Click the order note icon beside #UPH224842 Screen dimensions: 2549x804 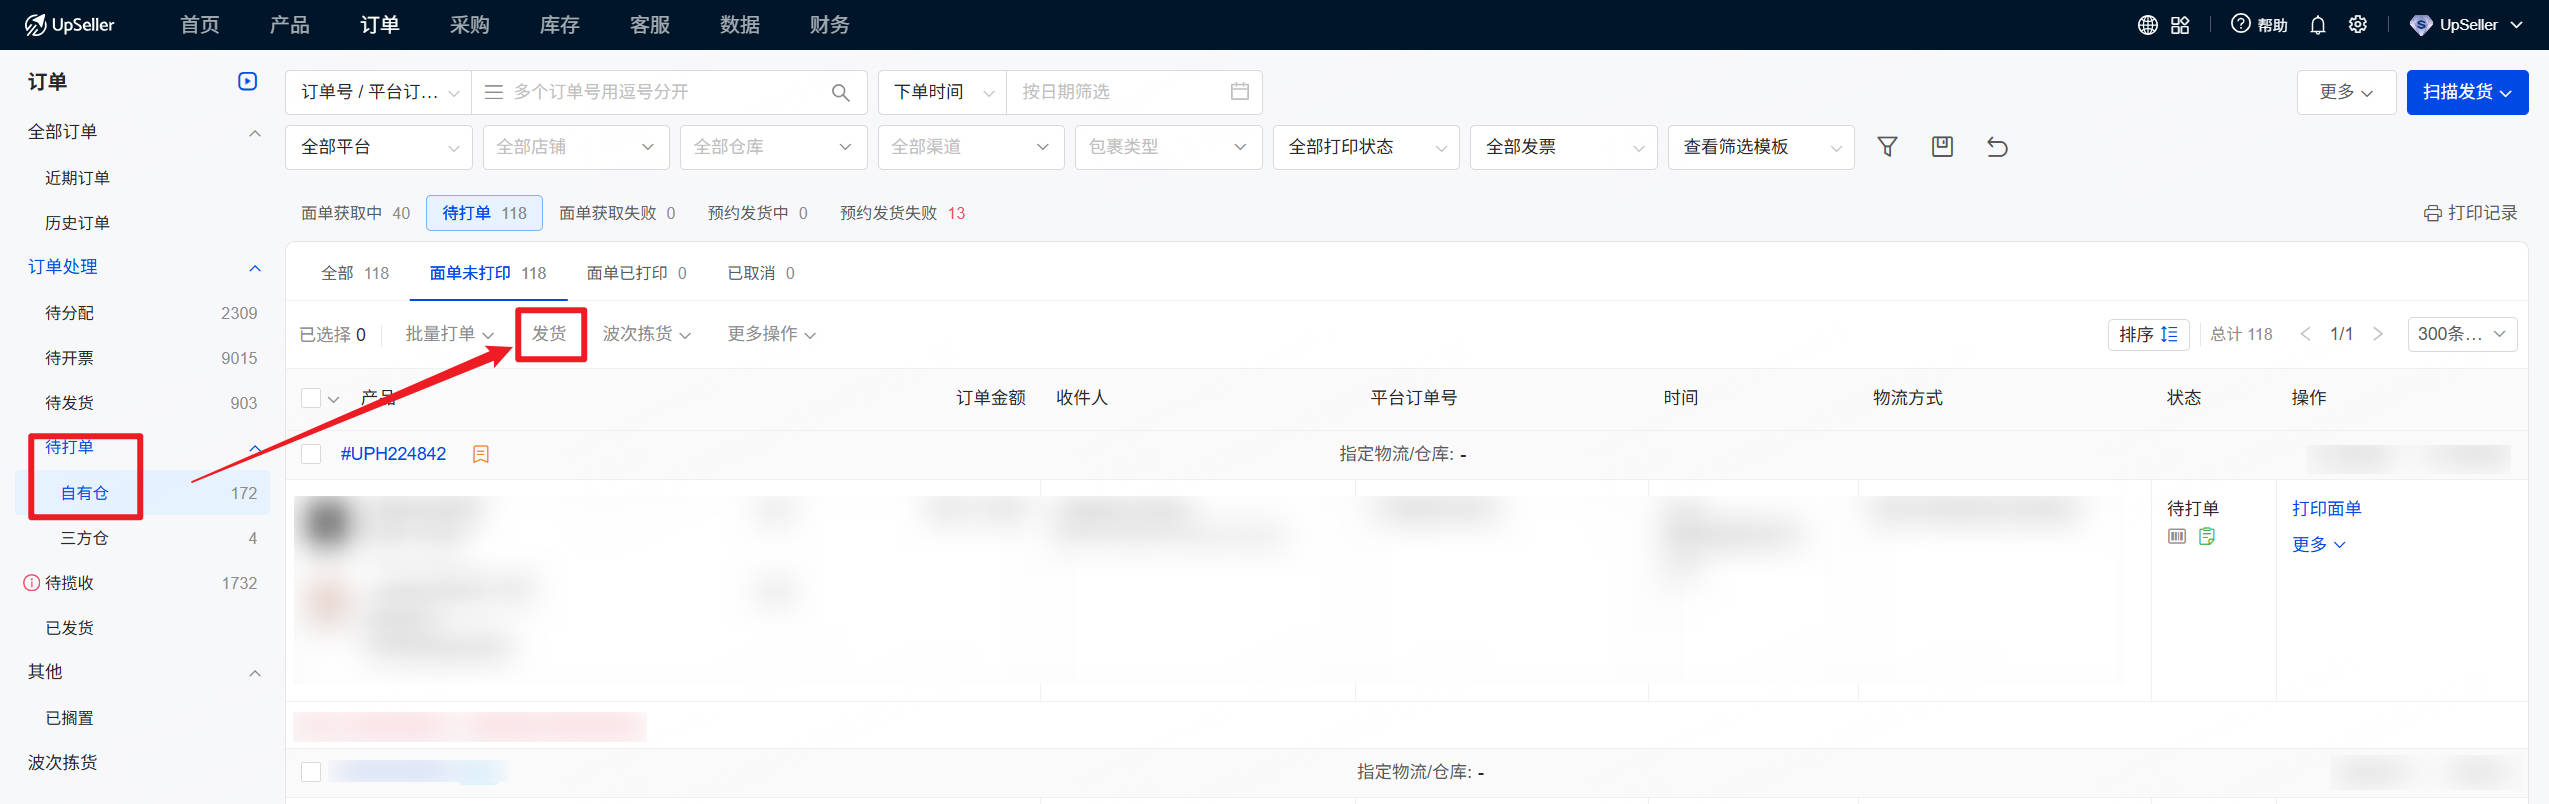click(481, 454)
